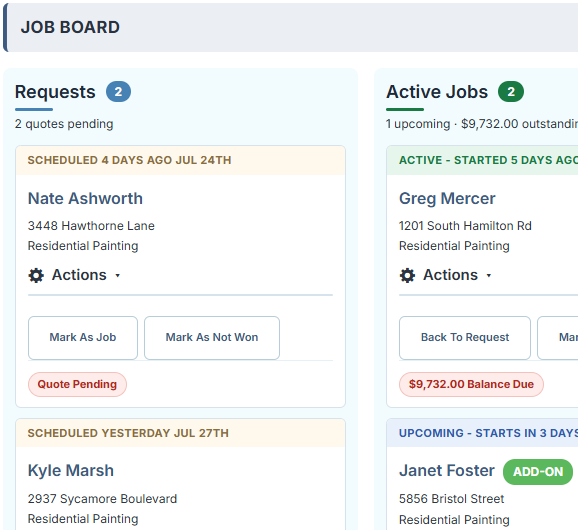This screenshot has width=578, height=530.
Task: Click Residential Painting under Janet Foster
Action: coord(454,520)
